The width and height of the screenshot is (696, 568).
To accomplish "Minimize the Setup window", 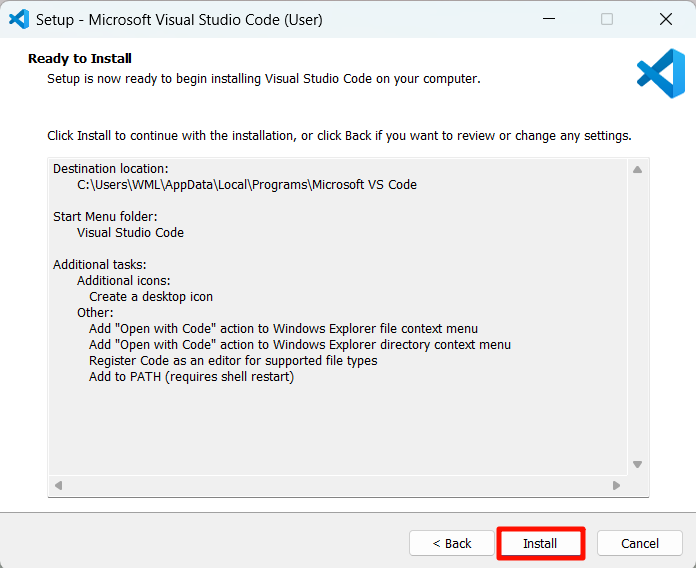I will [x=548, y=19].
